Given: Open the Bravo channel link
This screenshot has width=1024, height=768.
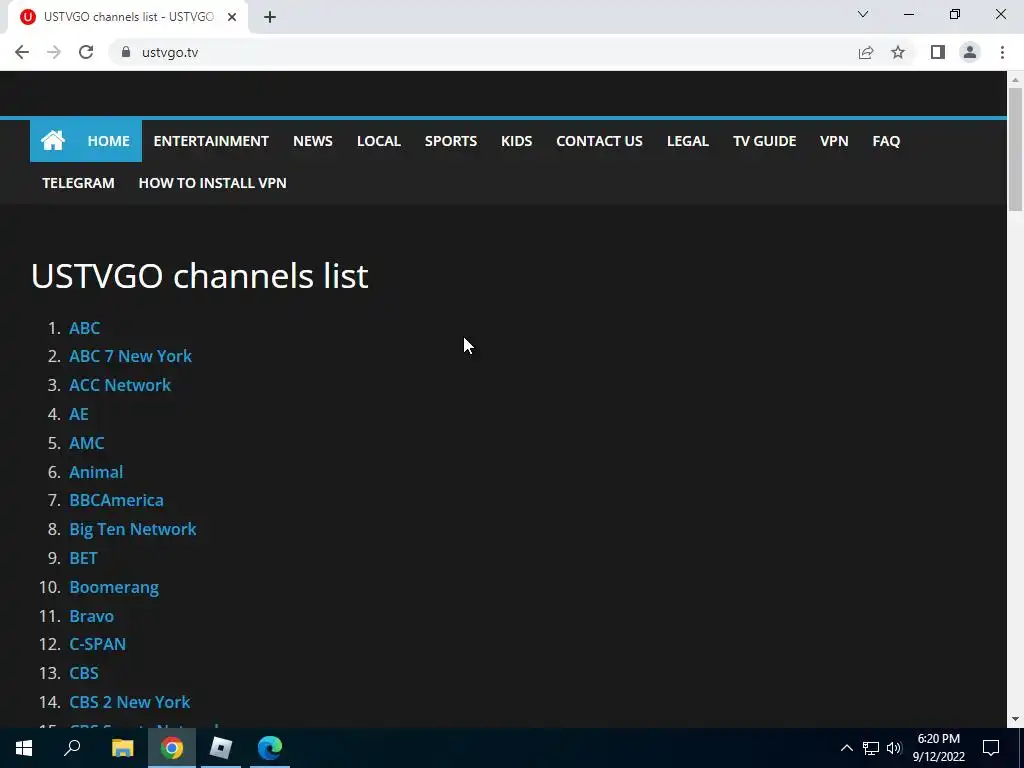Looking at the screenshot, I should coord(91,616).
